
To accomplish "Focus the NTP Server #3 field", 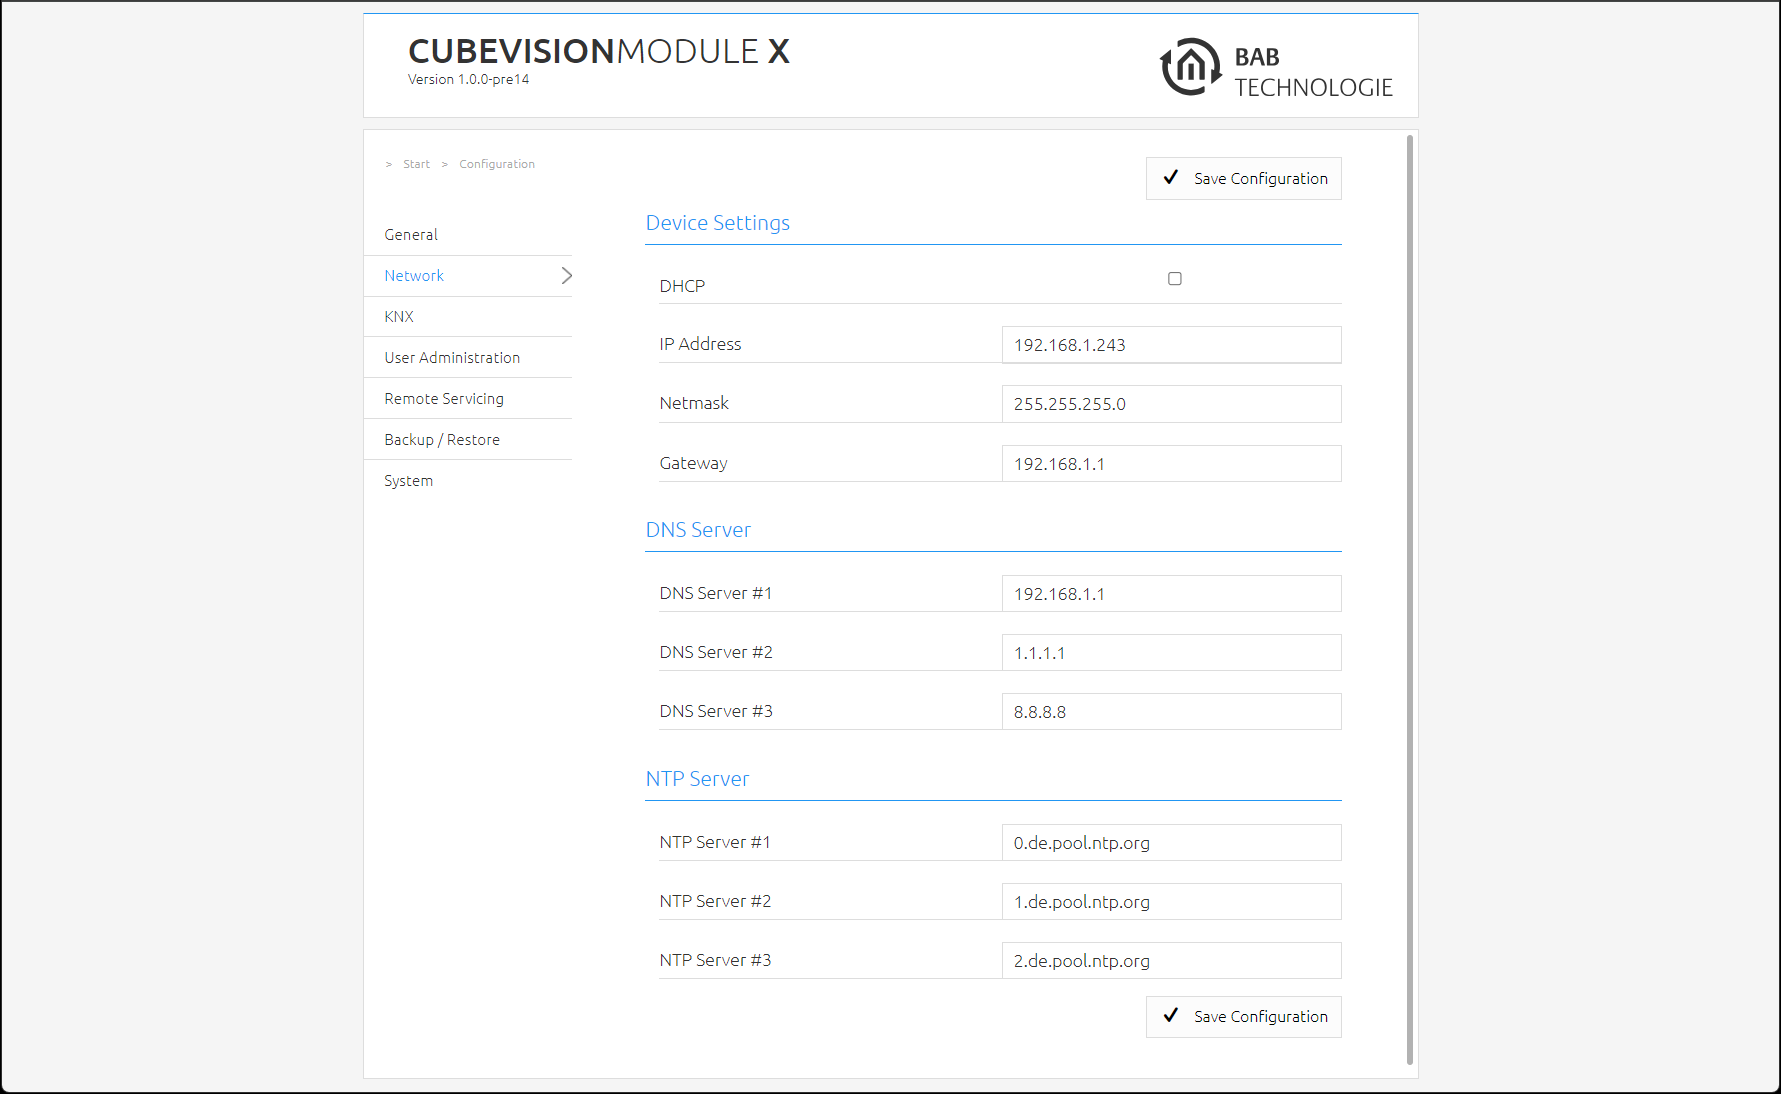I will [1172, 961].
